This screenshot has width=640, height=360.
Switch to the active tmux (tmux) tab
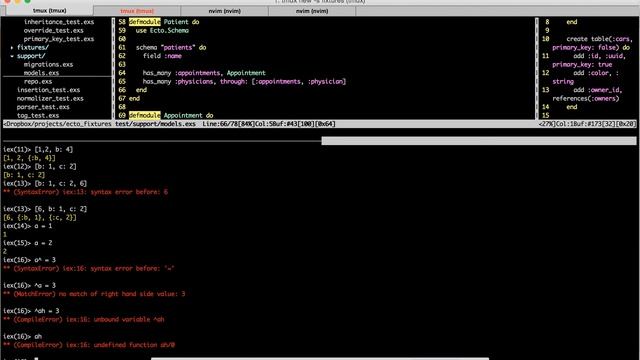point(49,11)
